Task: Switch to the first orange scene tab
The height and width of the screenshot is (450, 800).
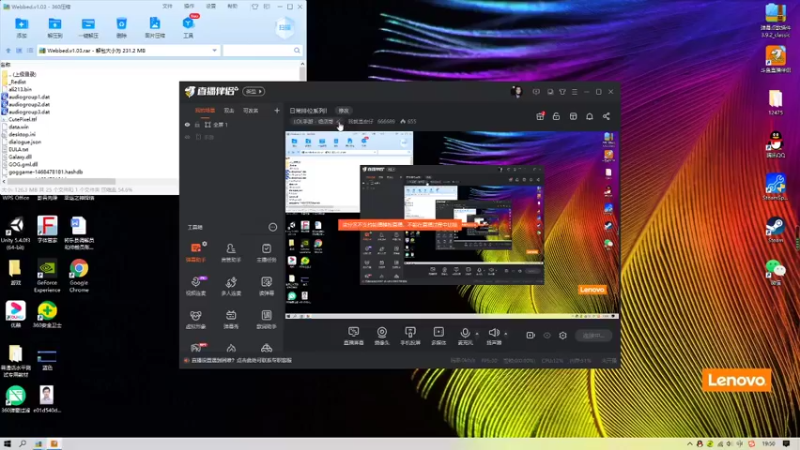Action: tap(205, 111)
